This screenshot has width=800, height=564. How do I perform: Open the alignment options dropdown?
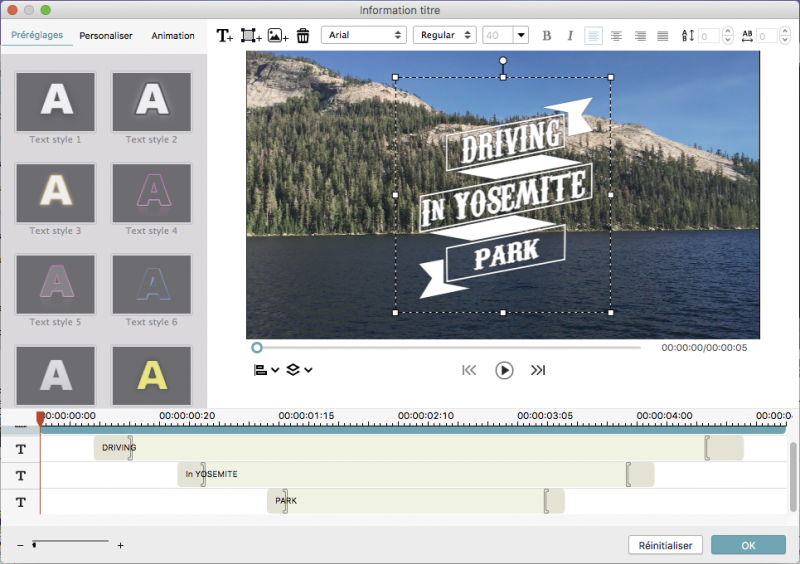click(x=266, y=370)
